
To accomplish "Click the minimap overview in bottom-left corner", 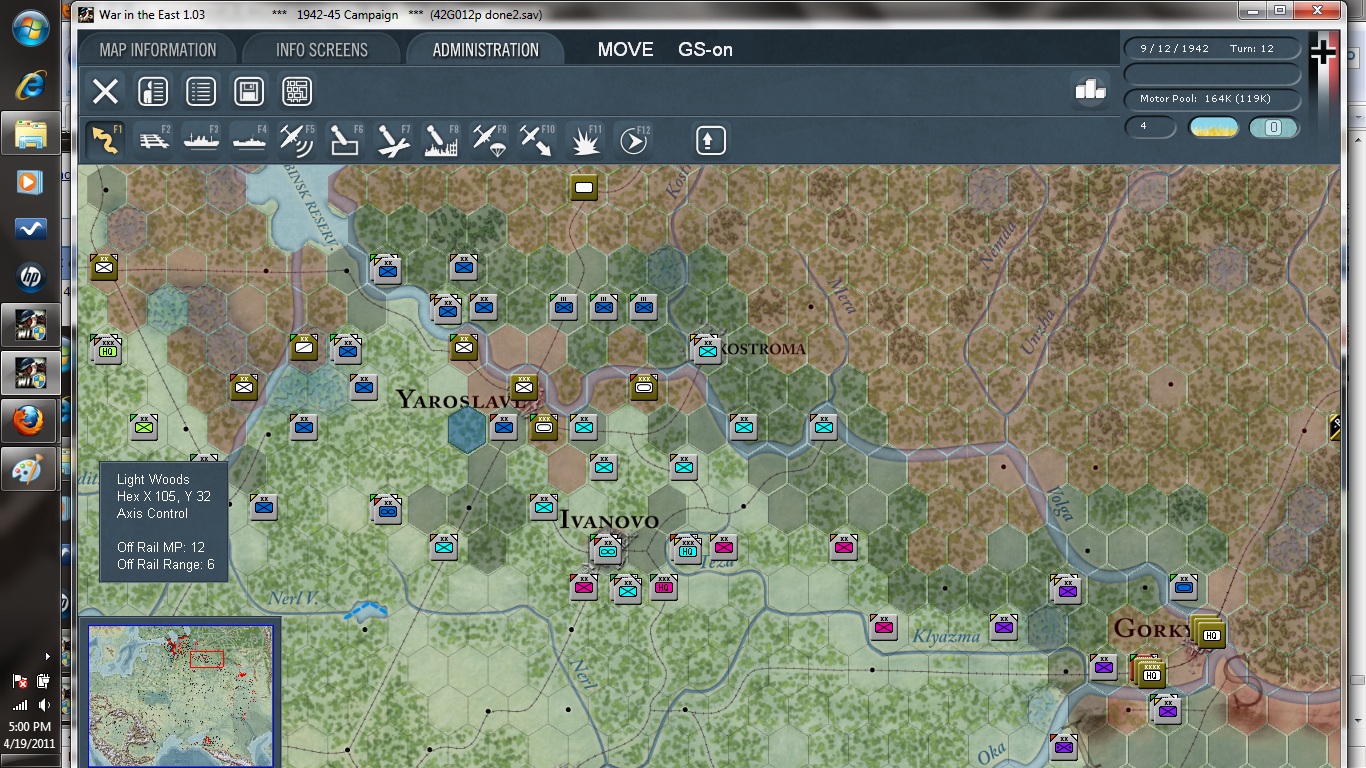I will point(181,694).
